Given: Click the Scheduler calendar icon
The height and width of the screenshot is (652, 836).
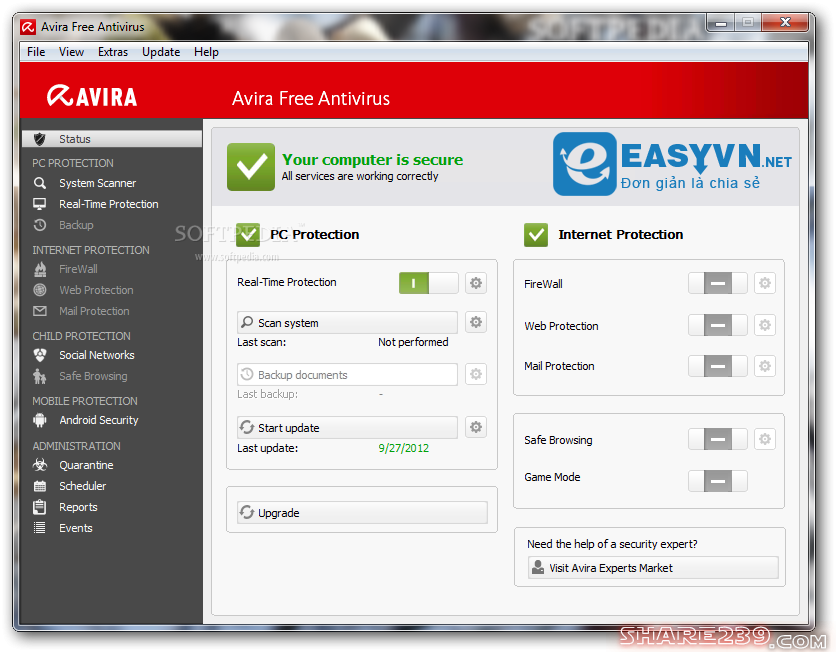Looking at the screenshot, I should (39, 486).
